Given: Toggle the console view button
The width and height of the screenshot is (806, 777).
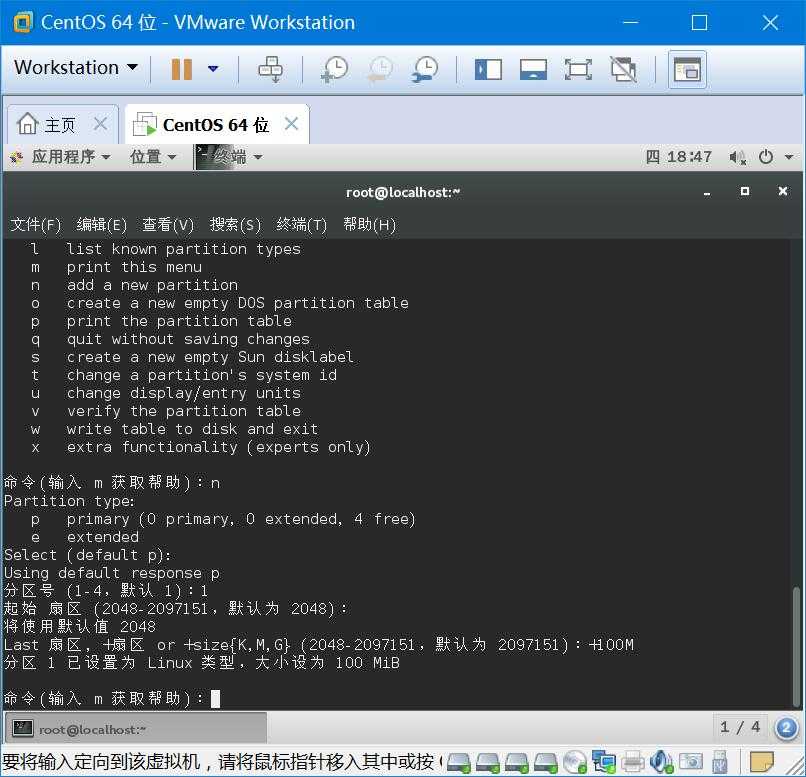Looking at the screenshot, I should coord(687,69).
